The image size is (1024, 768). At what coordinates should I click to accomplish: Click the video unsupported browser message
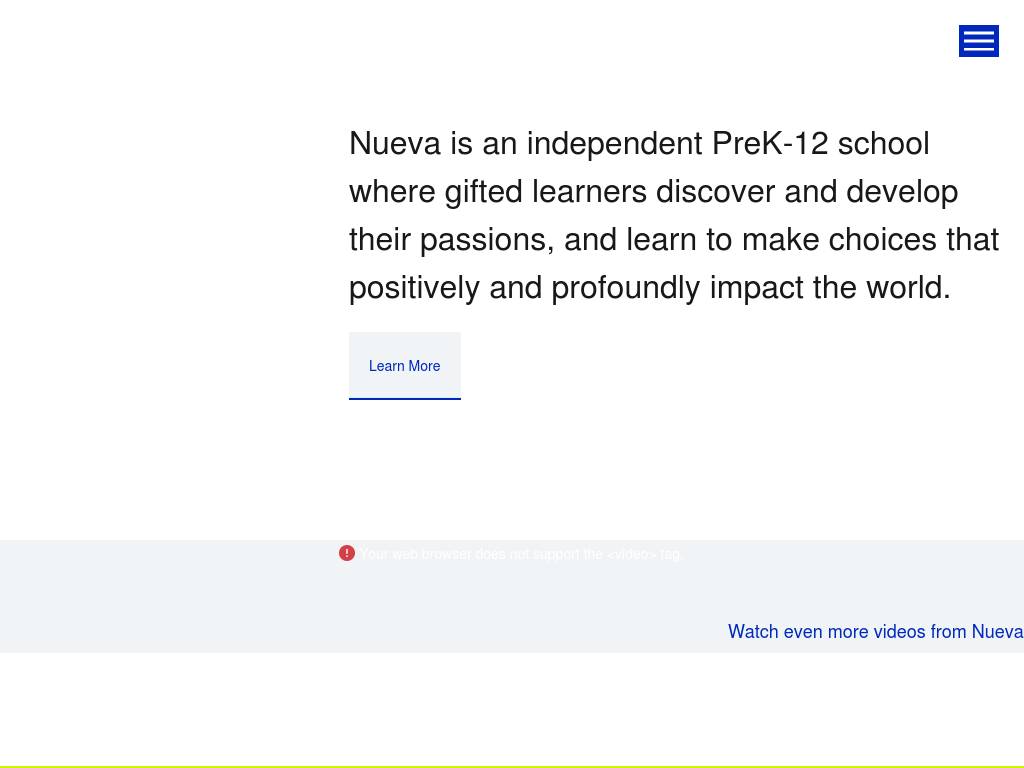tap(520, 554)
